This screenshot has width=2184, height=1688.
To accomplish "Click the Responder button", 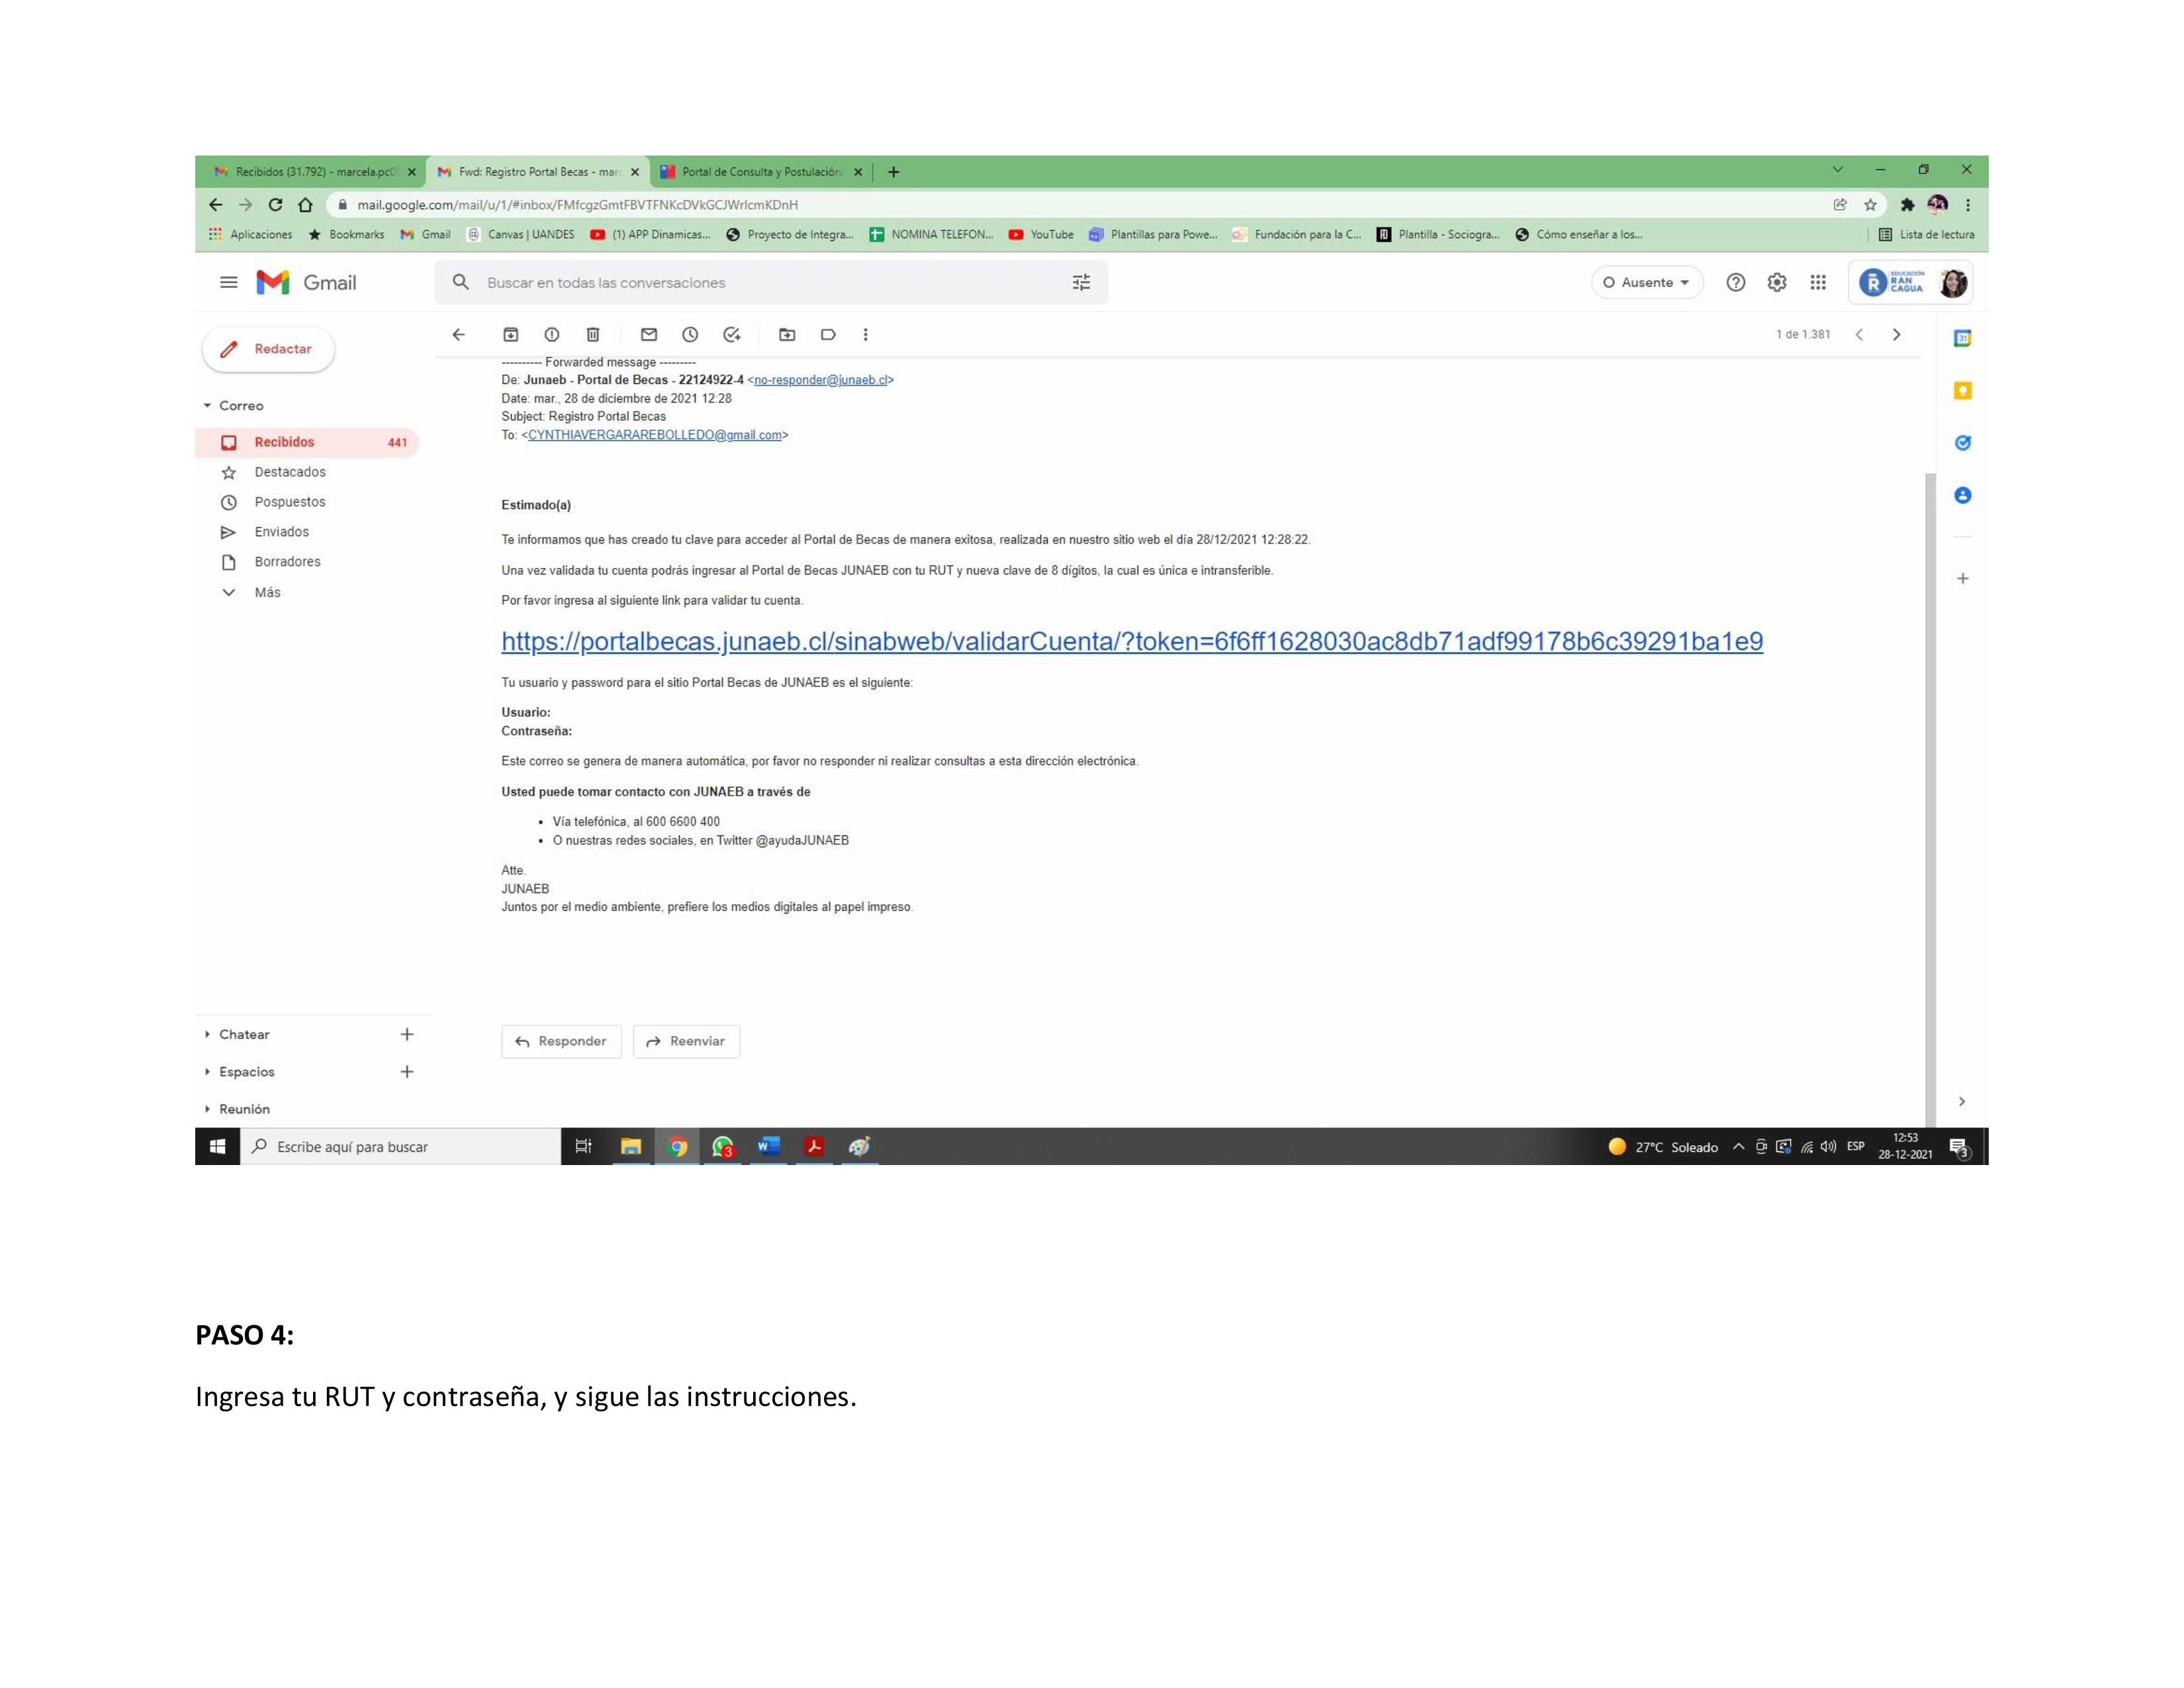I will 561,1041.
